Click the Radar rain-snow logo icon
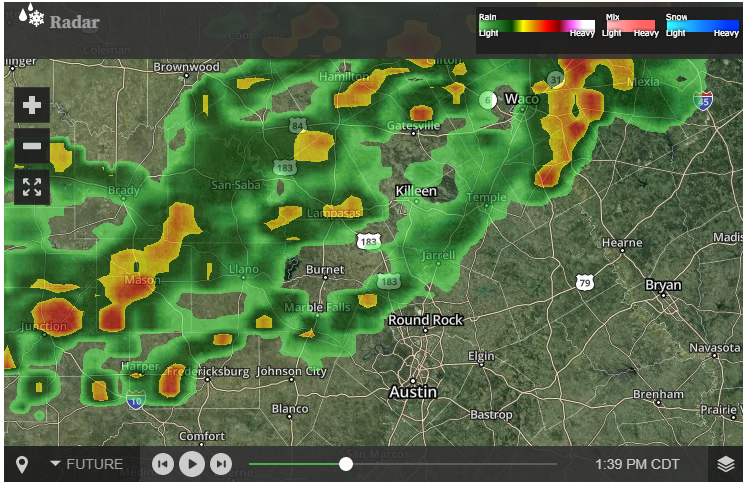Image resolution: width=743 pixels, height=486 pixels. [31, 15]
